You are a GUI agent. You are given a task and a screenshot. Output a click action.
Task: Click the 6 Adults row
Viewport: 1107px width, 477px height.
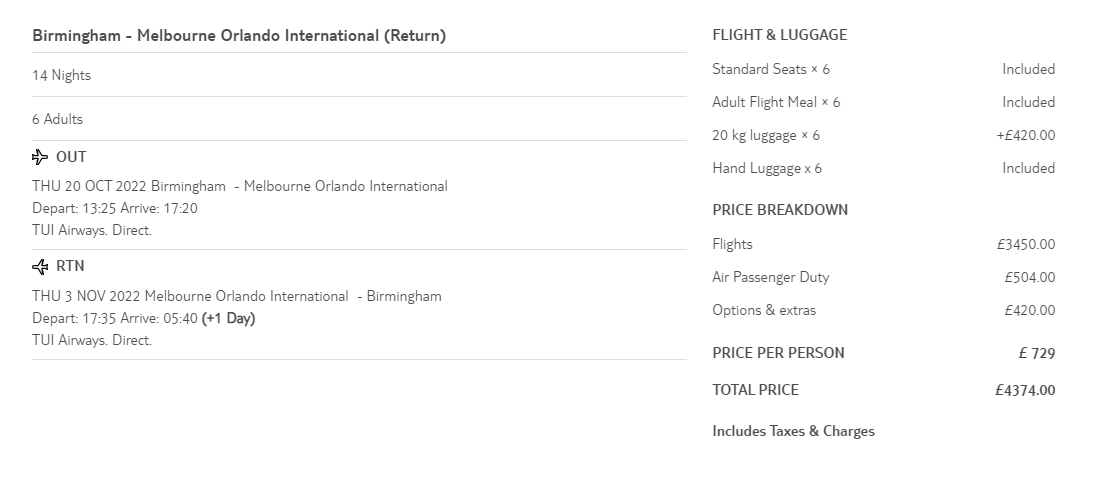[x=57, y=119]
